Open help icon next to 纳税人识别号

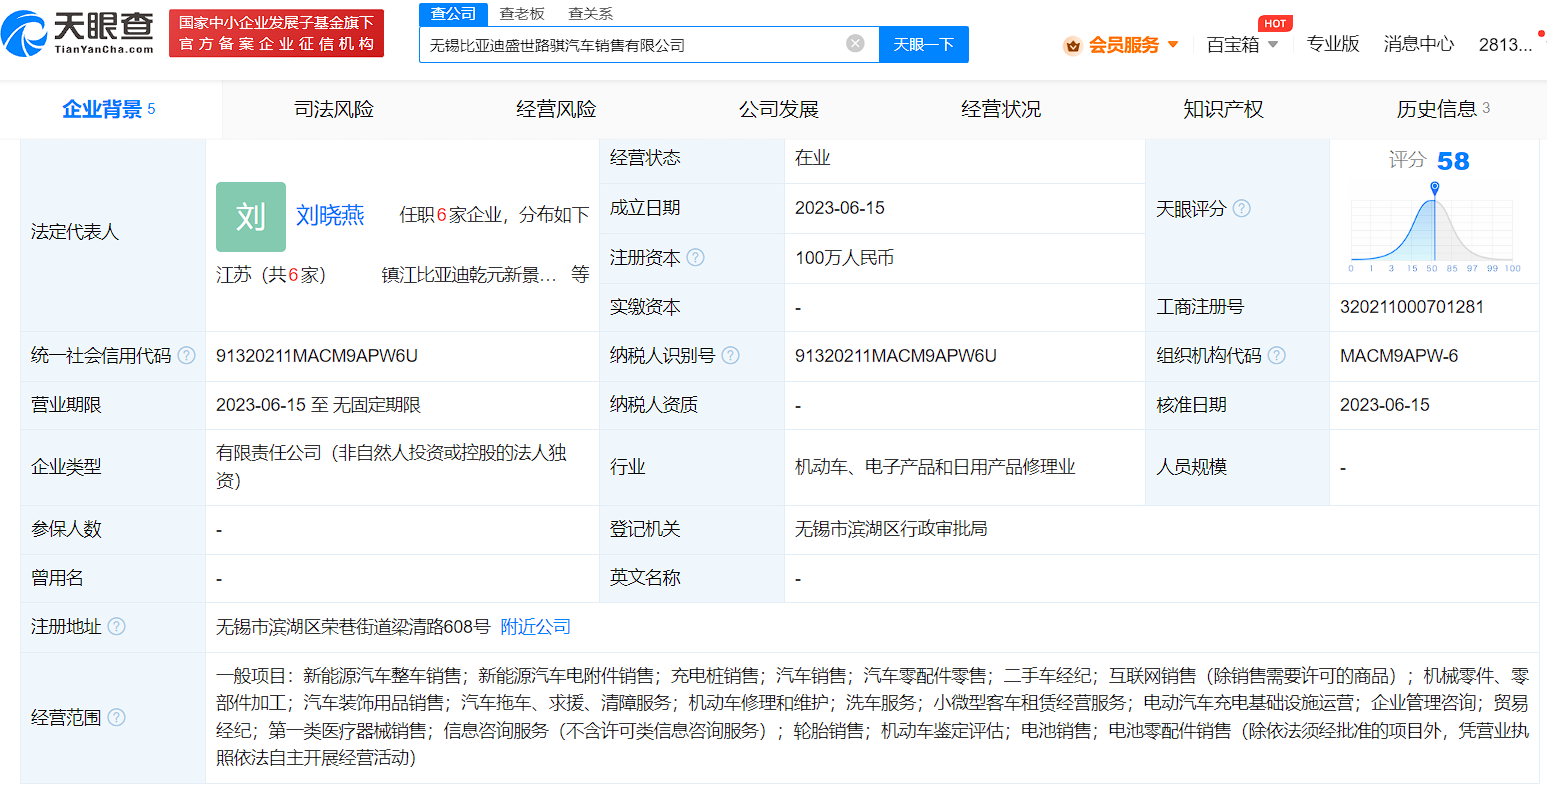pos(730,355)
